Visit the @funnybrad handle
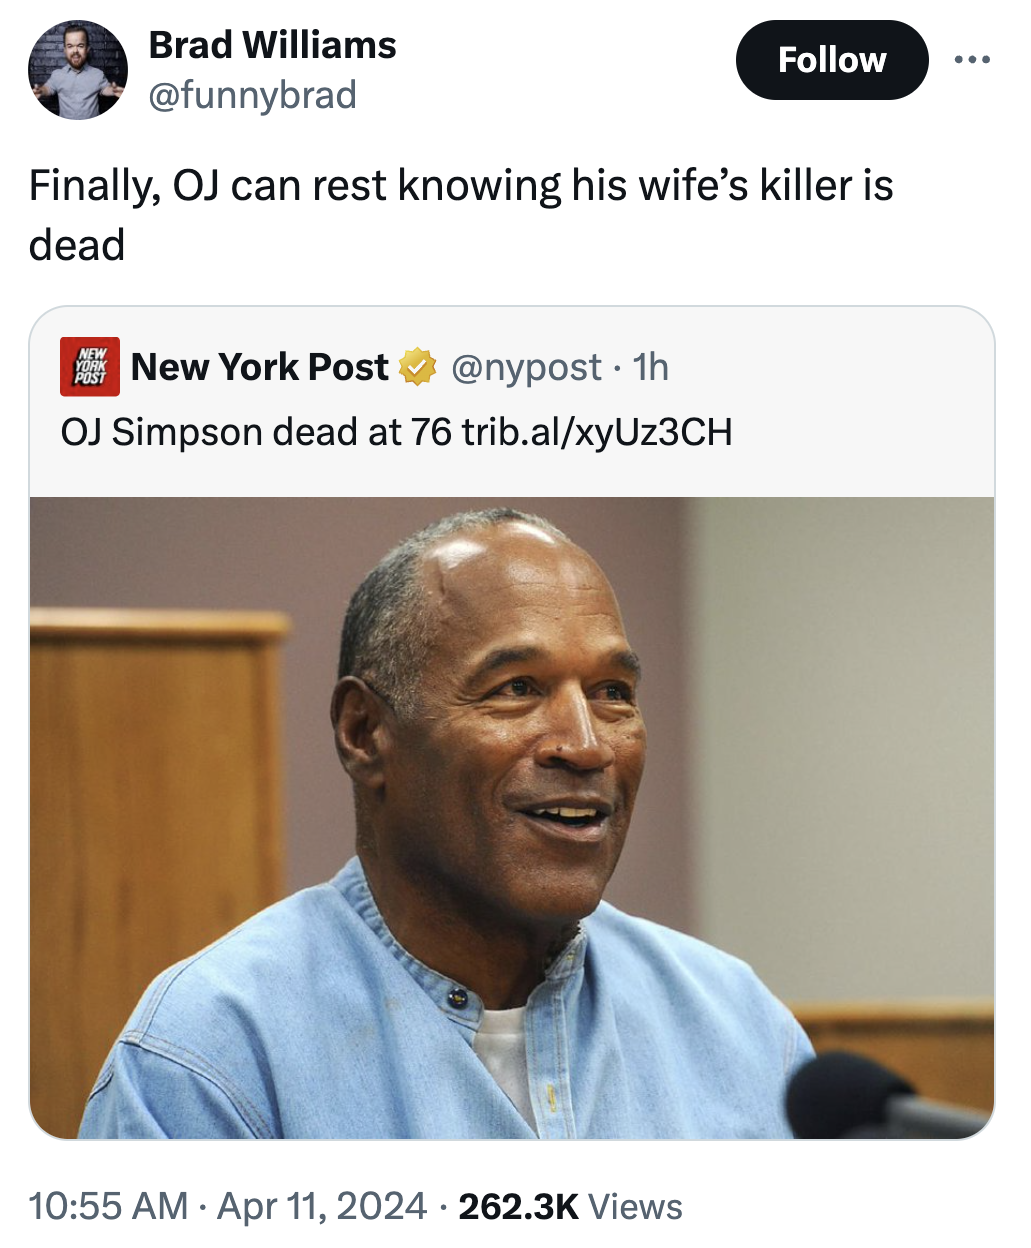Image resolution: width=1031 pixels, height=1248 pixels. coord(252,95)
